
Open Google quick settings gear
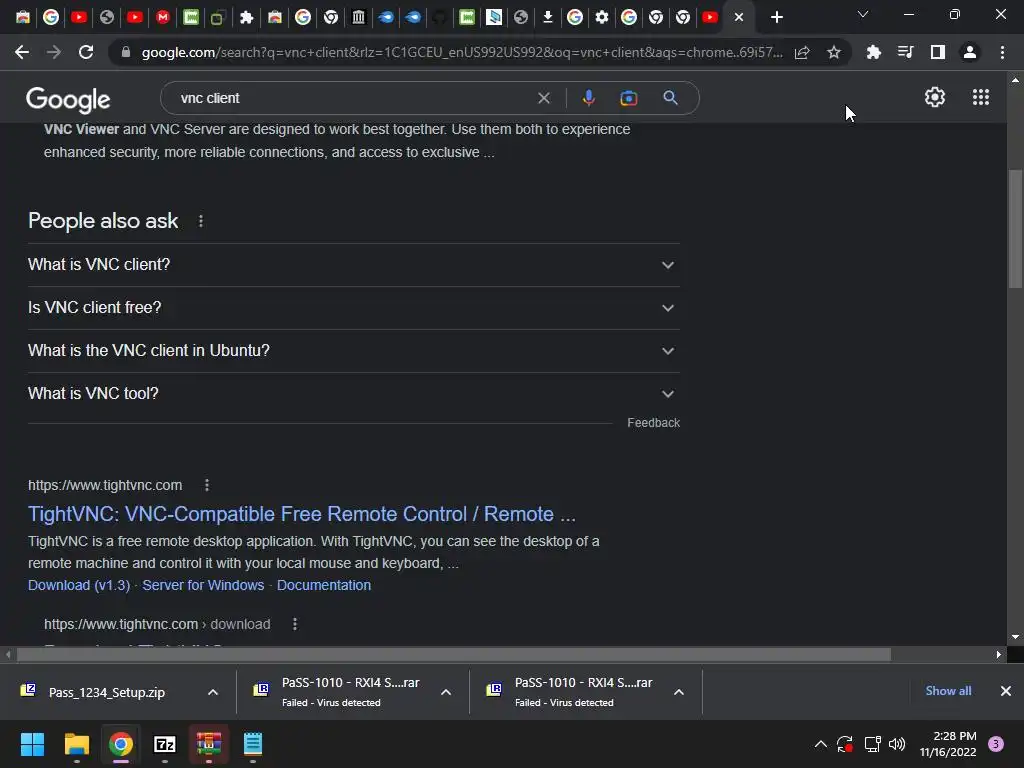tap(935, 97)
